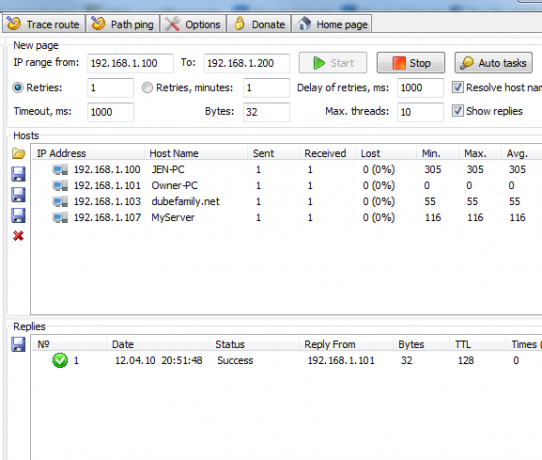This screenshot has width=542, height=460.
Task: Click the red X delete icon
Action: [18, 236]
